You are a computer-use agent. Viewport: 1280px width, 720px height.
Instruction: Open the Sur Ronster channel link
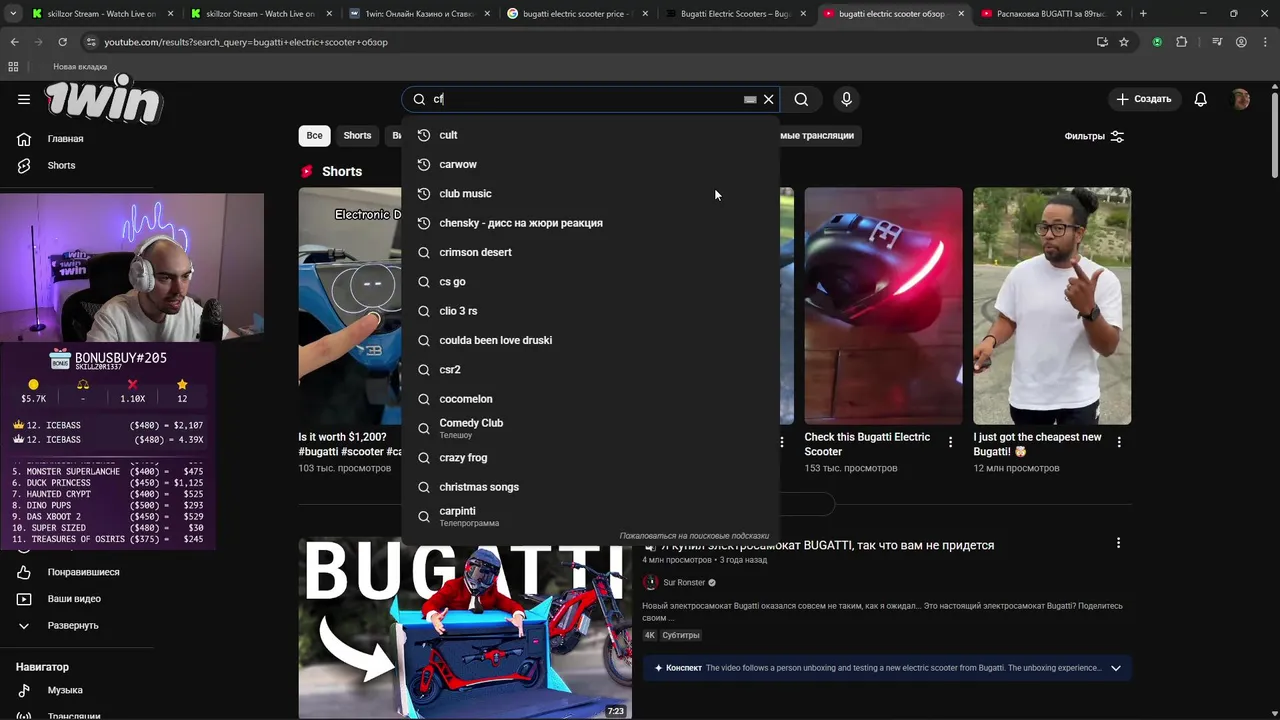pyautogui.click(x=684, y=582)
